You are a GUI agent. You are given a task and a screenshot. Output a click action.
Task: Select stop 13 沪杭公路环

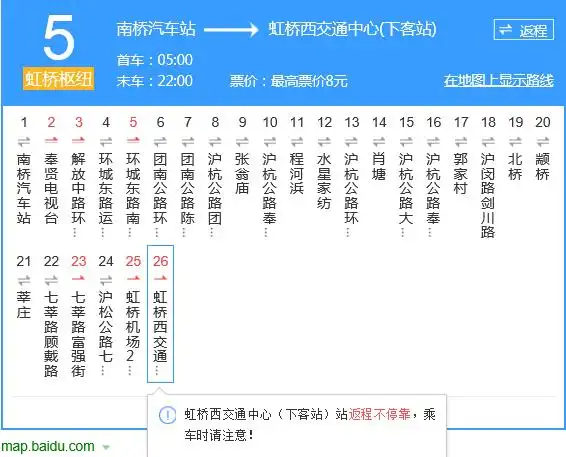(x=351, y=195)
